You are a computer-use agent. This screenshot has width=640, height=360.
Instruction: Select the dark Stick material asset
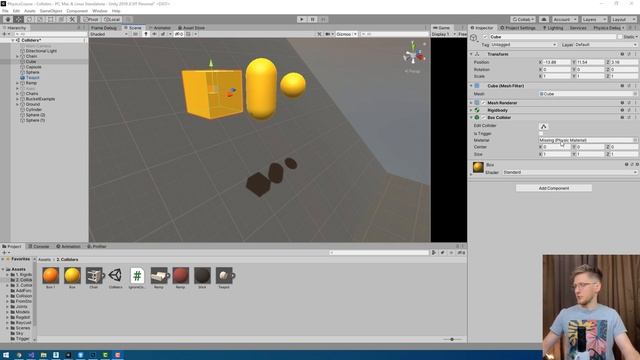202,276
